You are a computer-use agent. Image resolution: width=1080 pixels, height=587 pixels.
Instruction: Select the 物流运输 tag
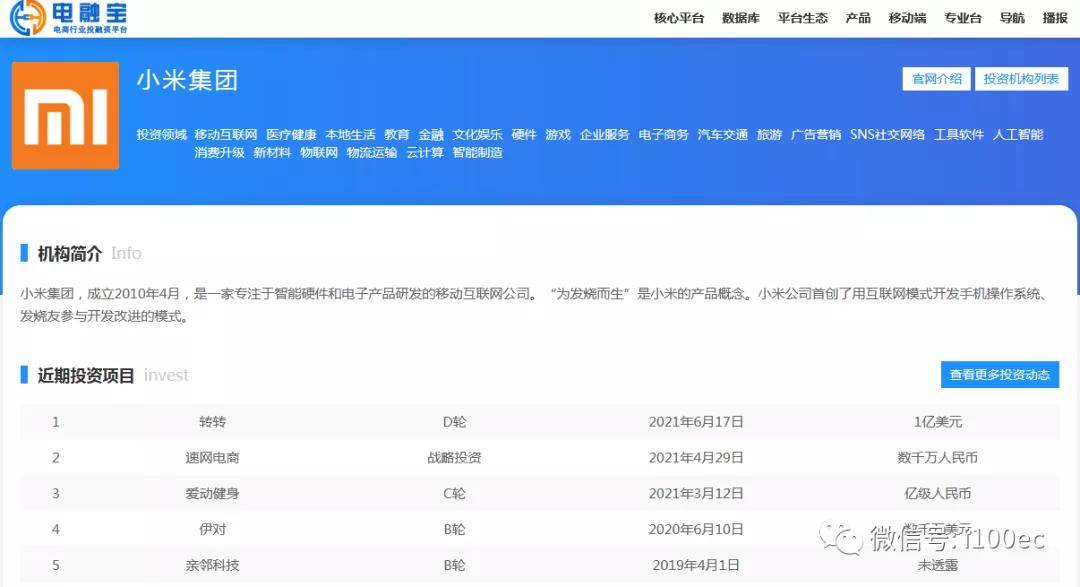(372, 152)
